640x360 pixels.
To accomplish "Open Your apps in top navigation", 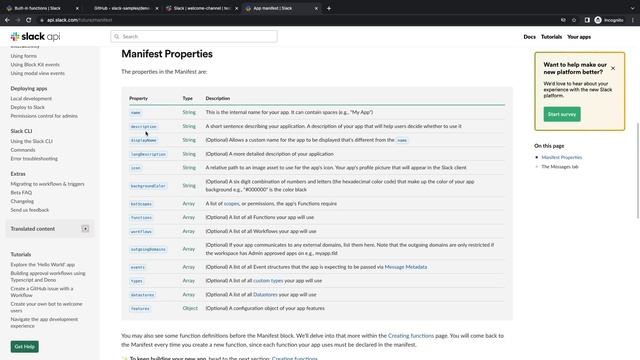I will [579, 37].
